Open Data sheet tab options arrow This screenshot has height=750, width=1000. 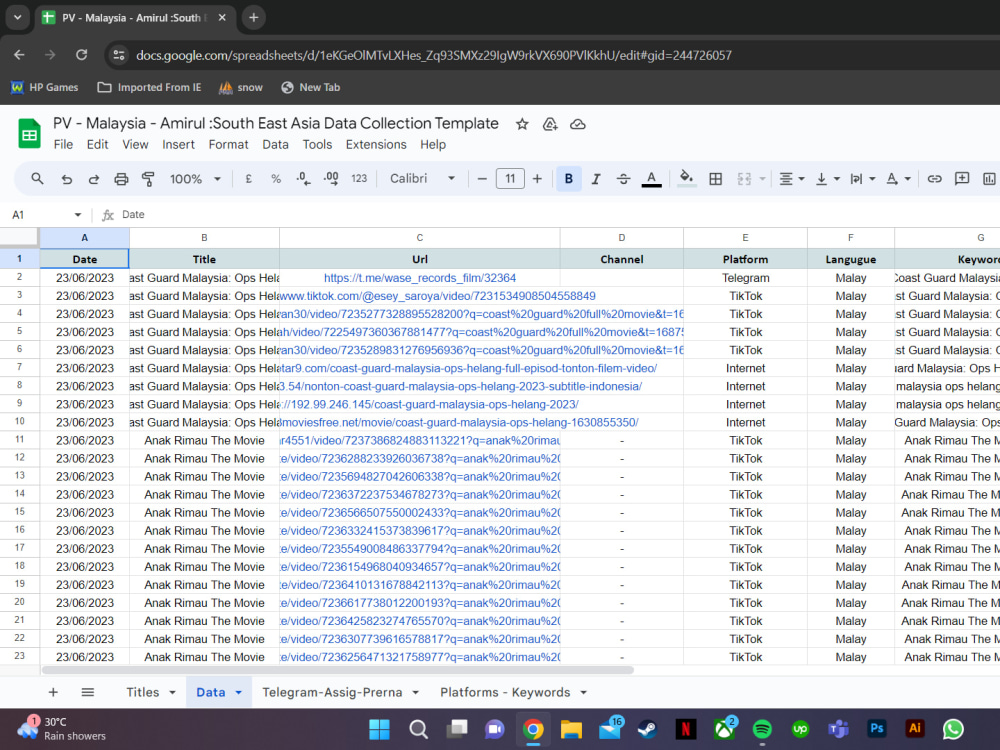coord(239,693)
